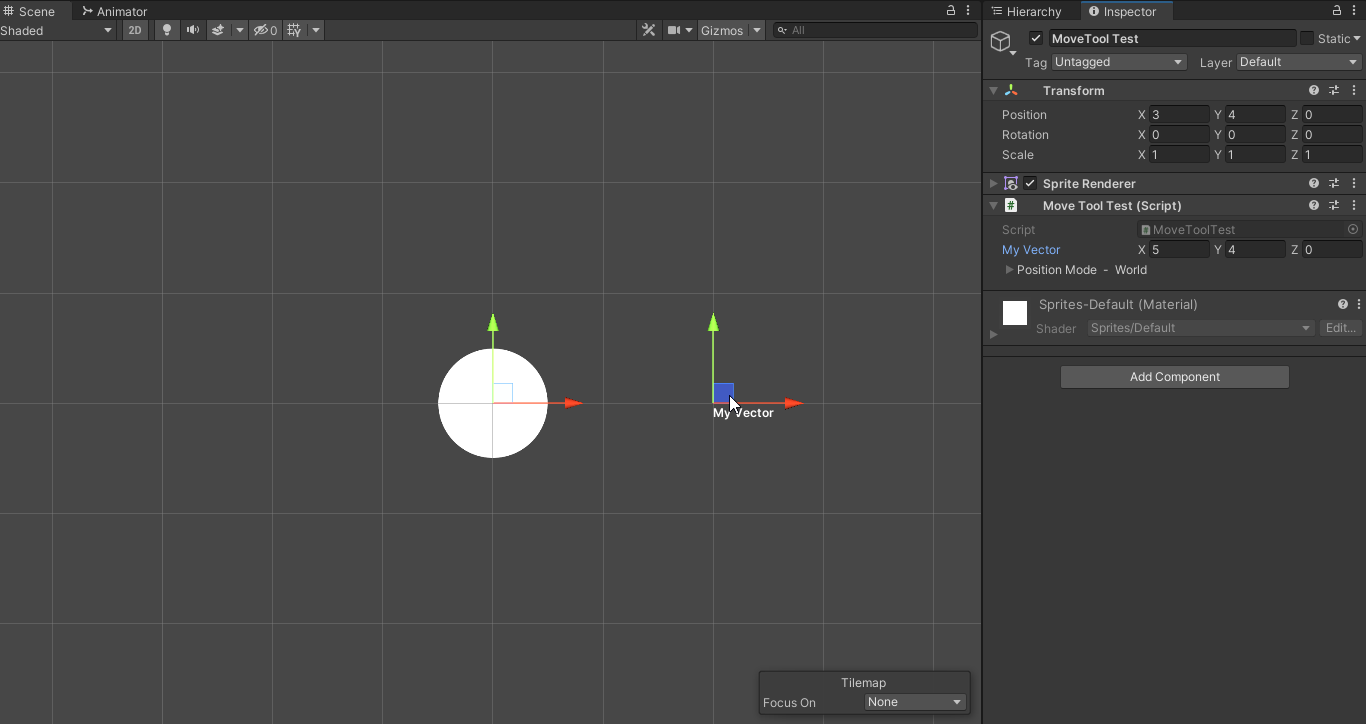Disable the MoveTool Test object active checkbox
Image resolution: width=1366 pixels, height=724 pixels.
(x=1036, y=38)
